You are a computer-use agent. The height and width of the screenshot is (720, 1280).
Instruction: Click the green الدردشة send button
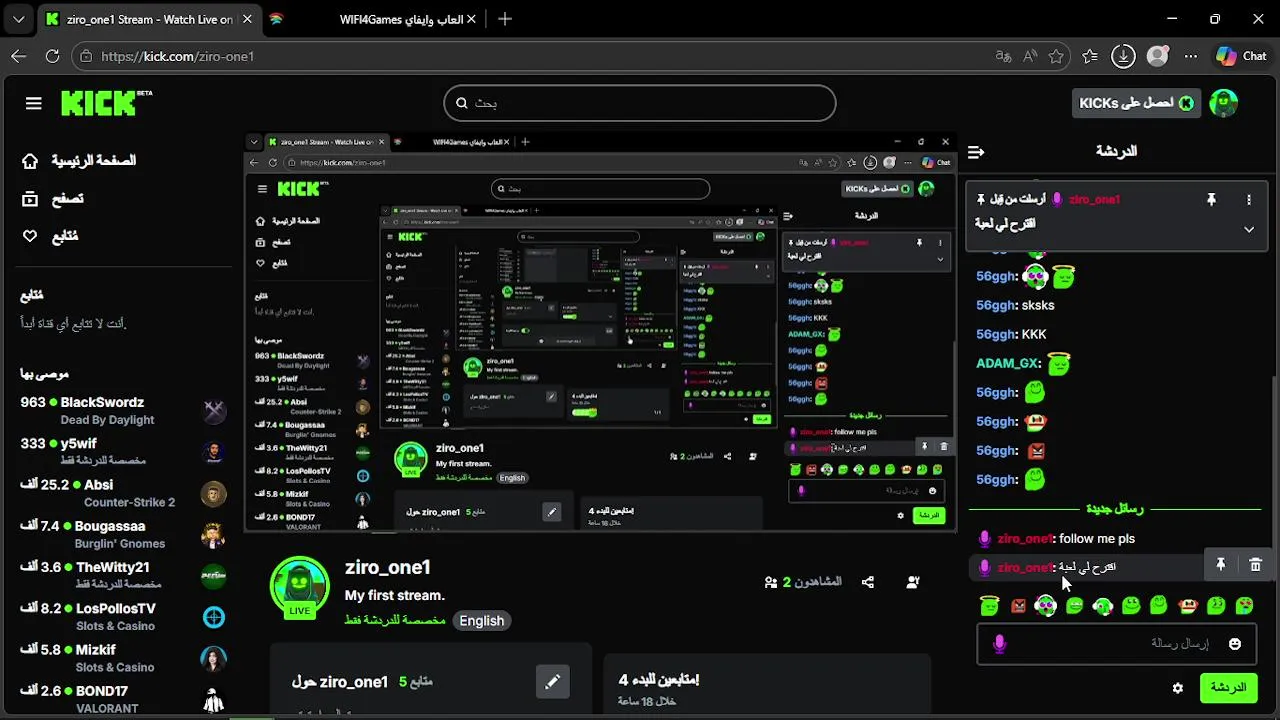pos(1228,688)
